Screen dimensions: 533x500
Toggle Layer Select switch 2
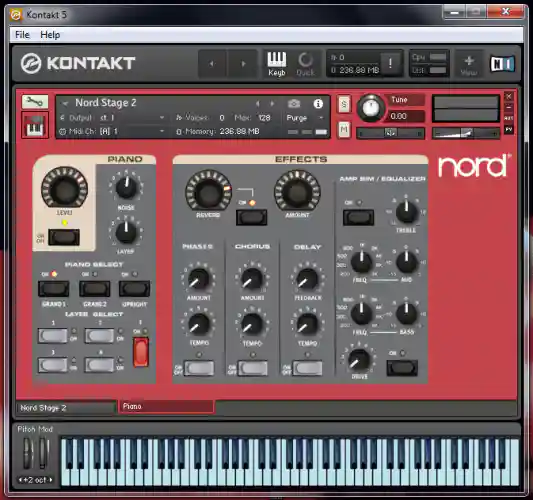pyautogui.click(x=99, y=336)
